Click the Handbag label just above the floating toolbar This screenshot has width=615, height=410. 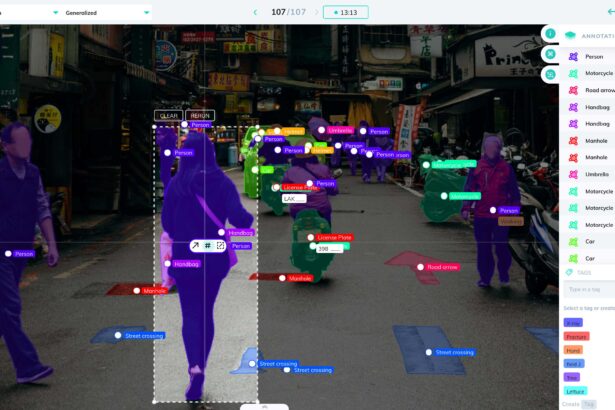point(240,233)
